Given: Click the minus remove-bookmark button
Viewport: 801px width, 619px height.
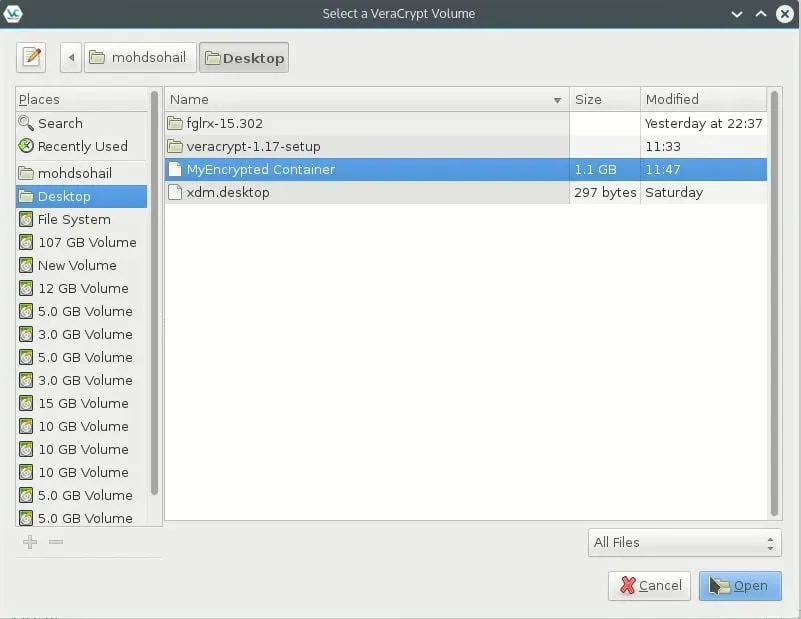Looking at the screenshot, I should [x=56, y=541].
